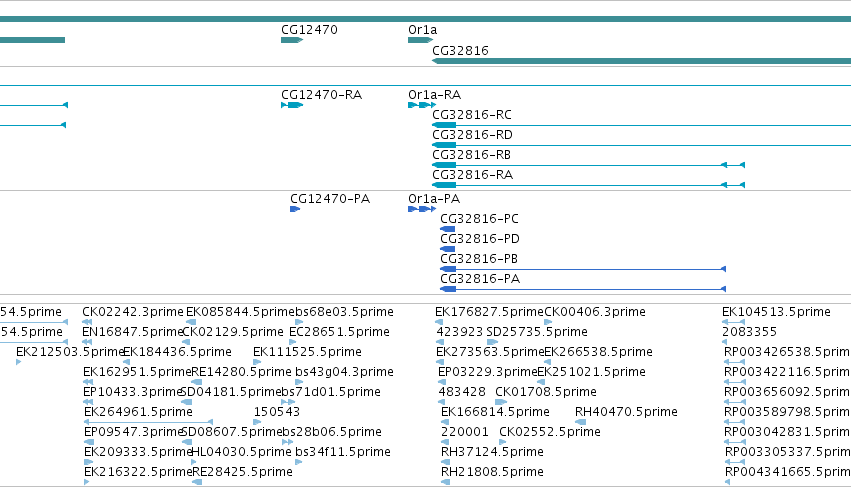Click the 220001 feature label
Screen dimensions: 851x487
pyautogui.click(x=465, y=432)
